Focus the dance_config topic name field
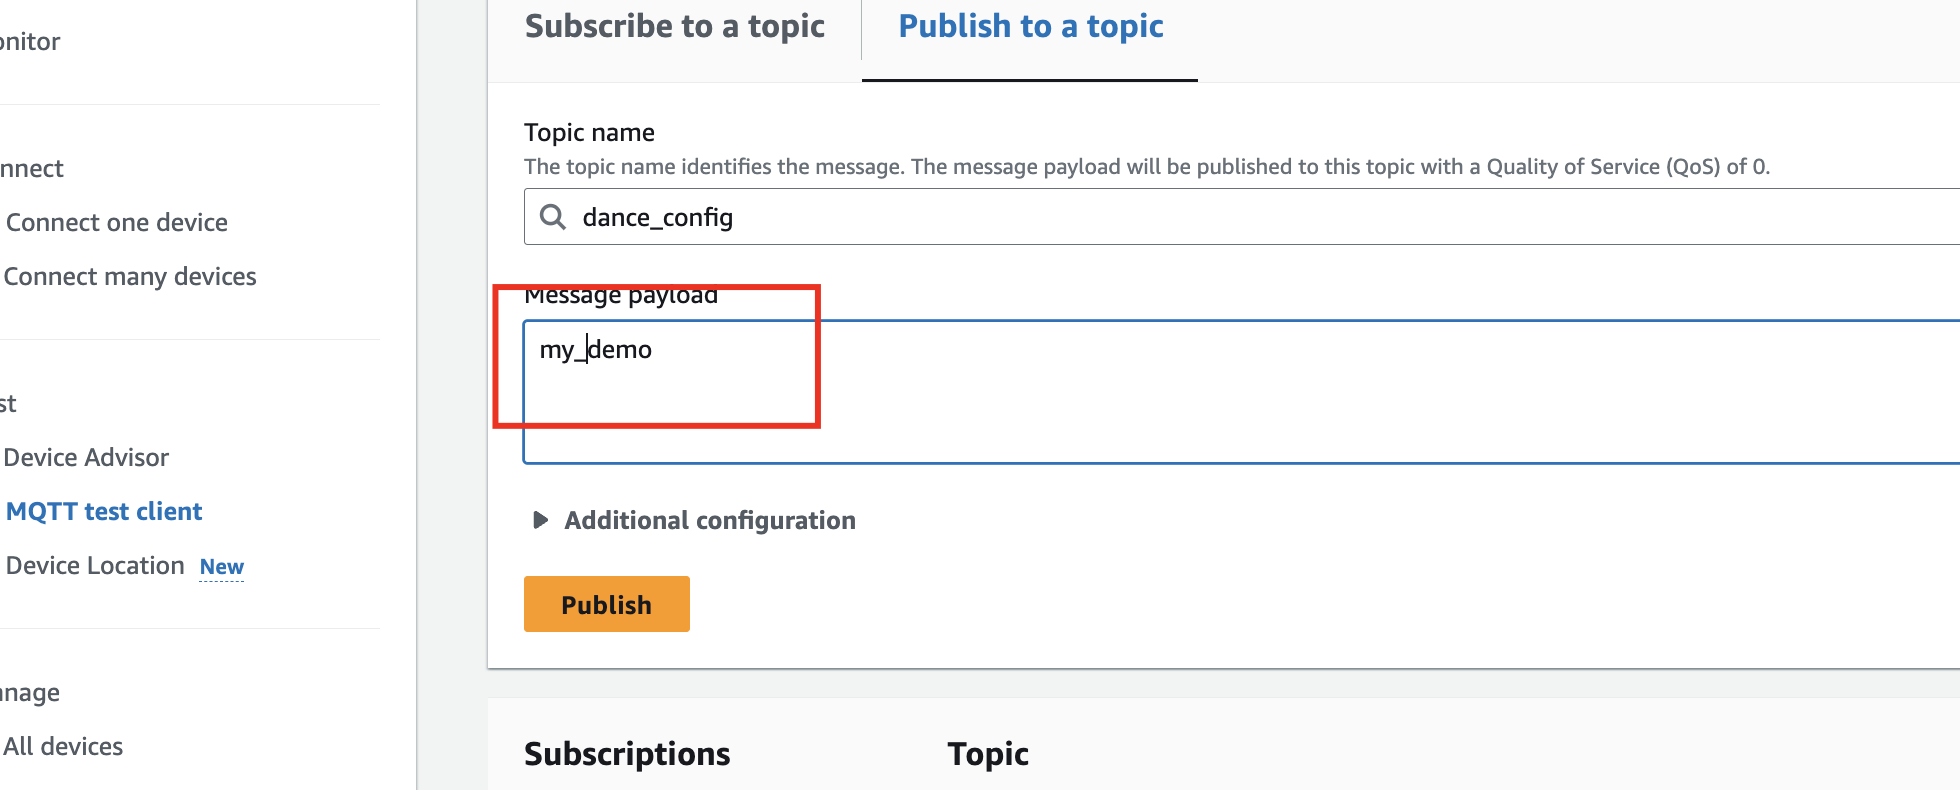 [x=1200, y=217]
